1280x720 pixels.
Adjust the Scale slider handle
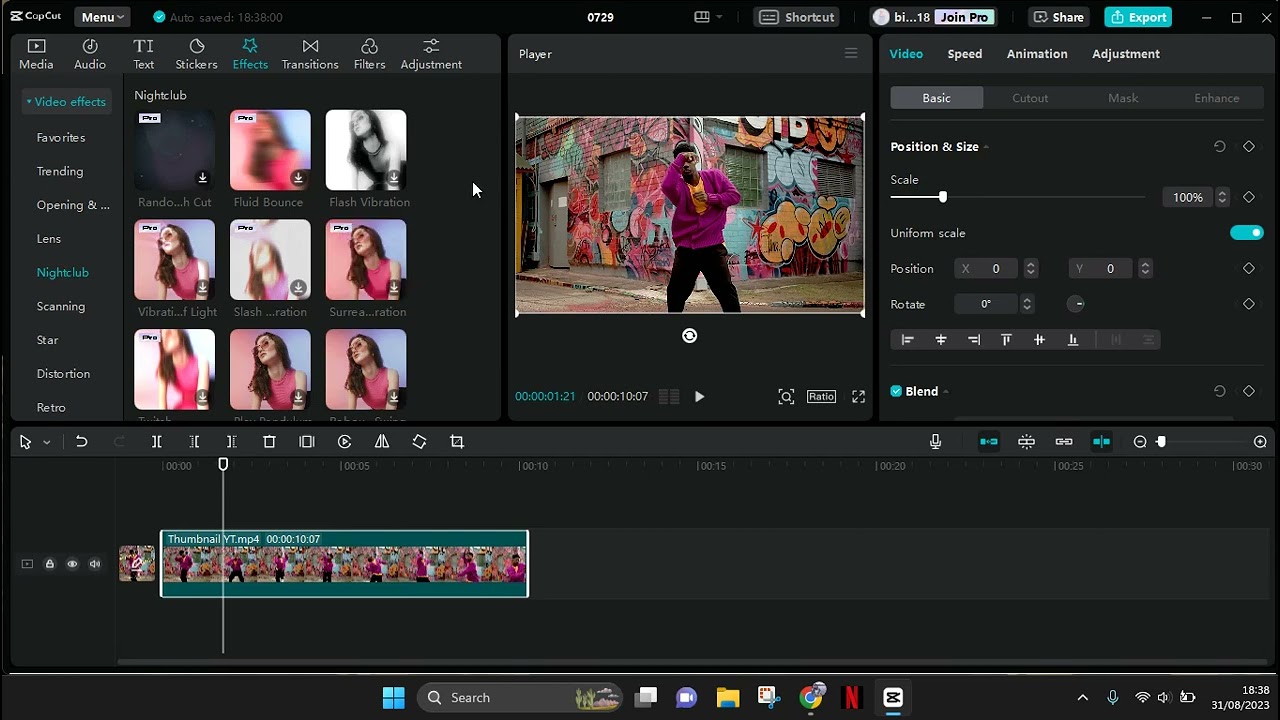tap(942, 198)
